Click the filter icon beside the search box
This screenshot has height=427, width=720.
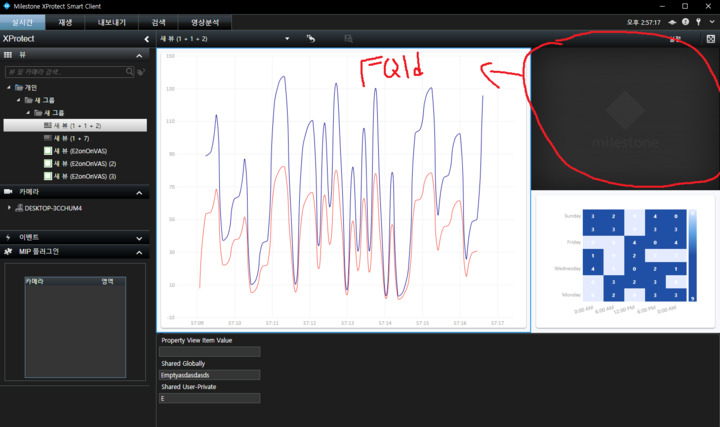(x=141, y=72)
